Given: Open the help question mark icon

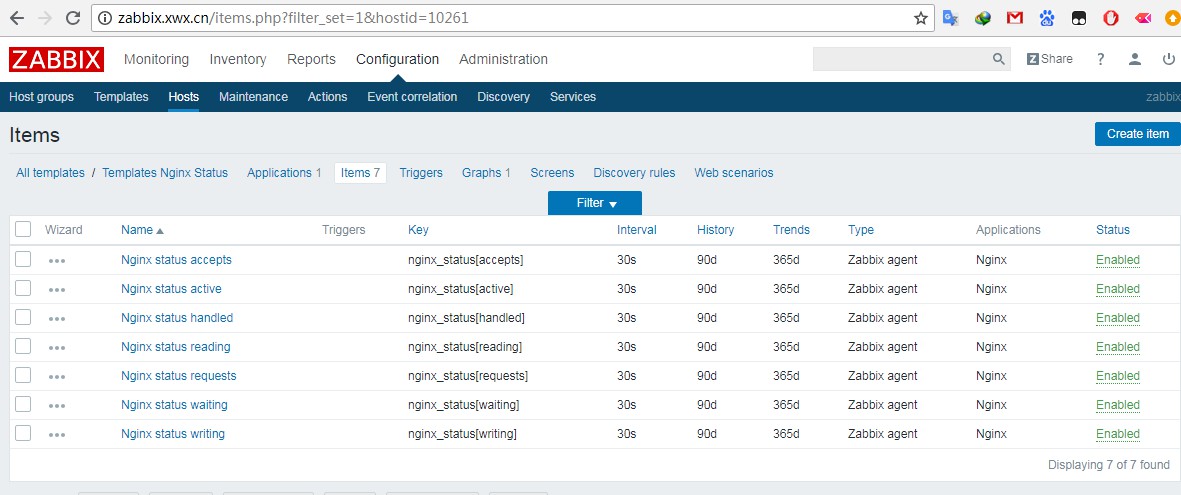Looking at the screenshot, I should point(1100,59).
